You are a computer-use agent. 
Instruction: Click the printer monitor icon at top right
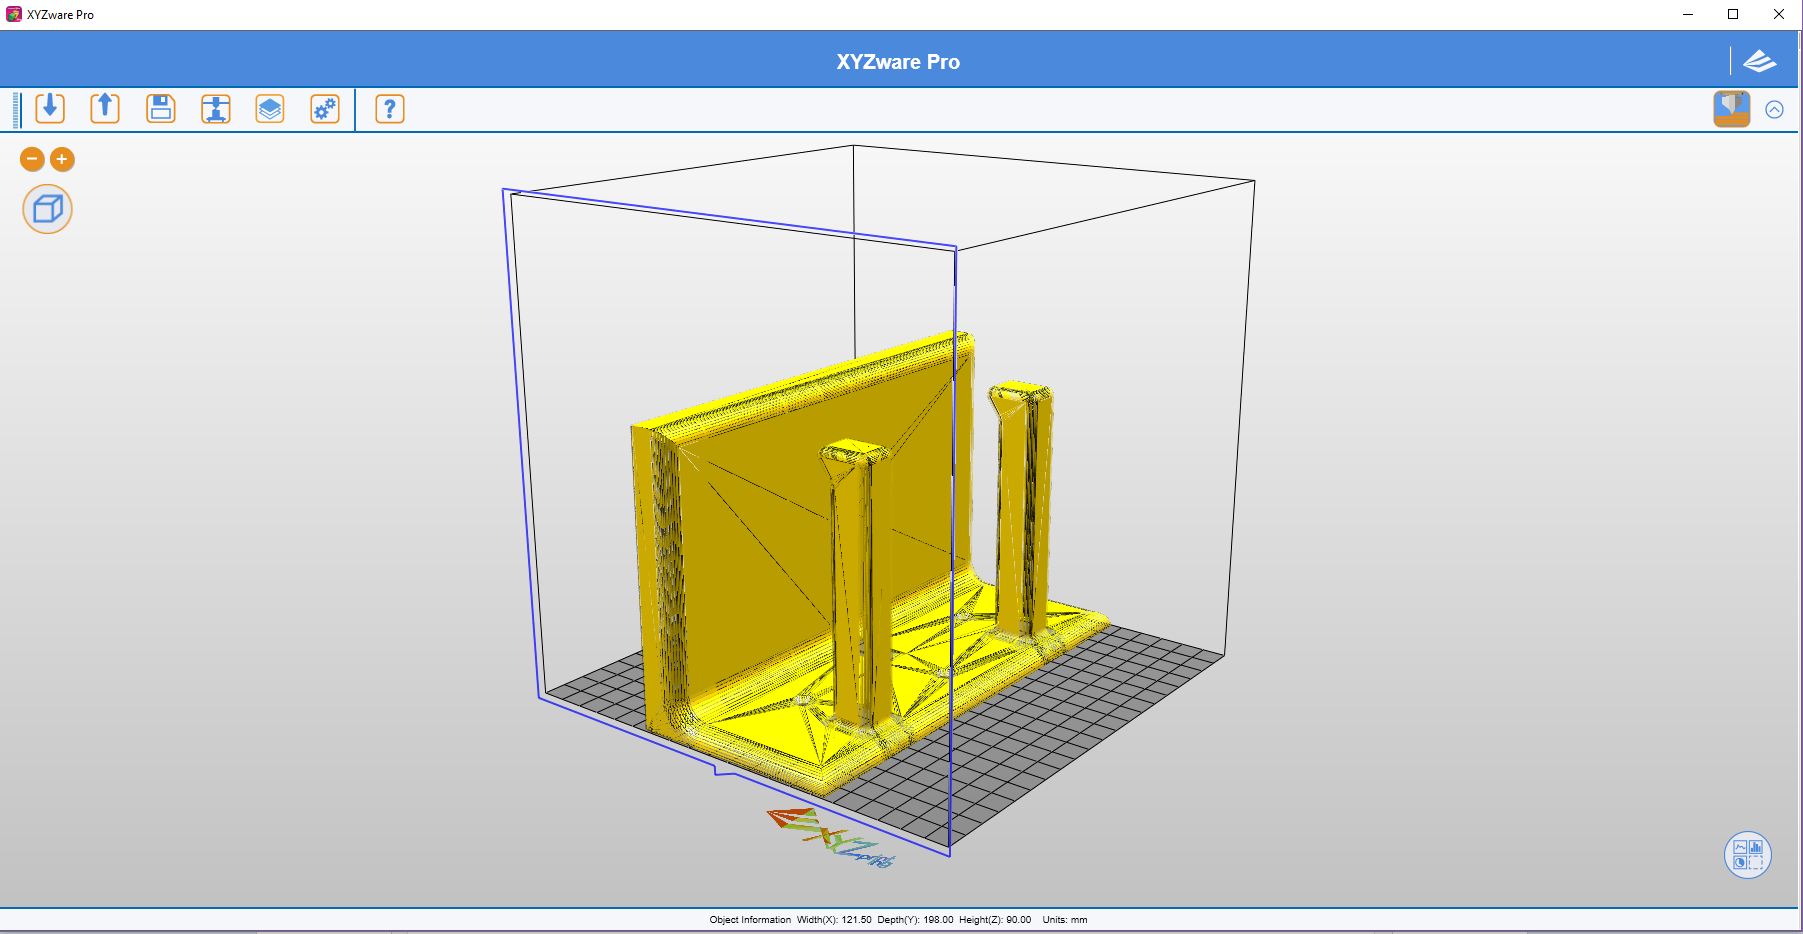pos(1732,109)
